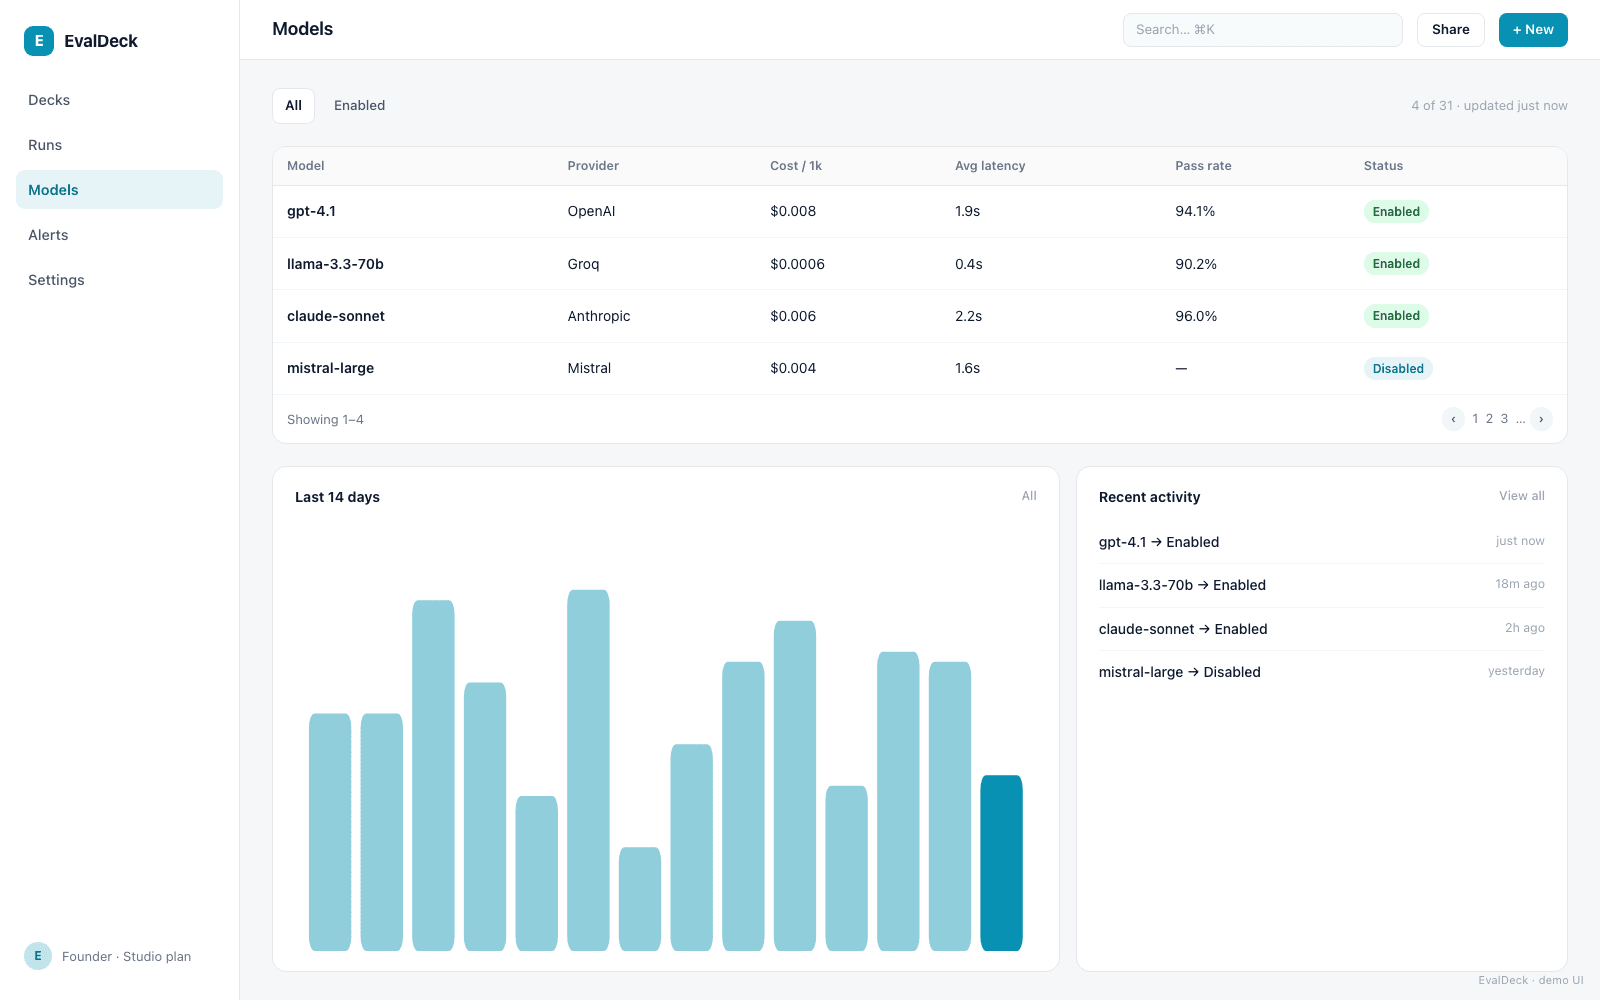Go to previous page chevron
1600x1000 pixels.
point(1453,419)
